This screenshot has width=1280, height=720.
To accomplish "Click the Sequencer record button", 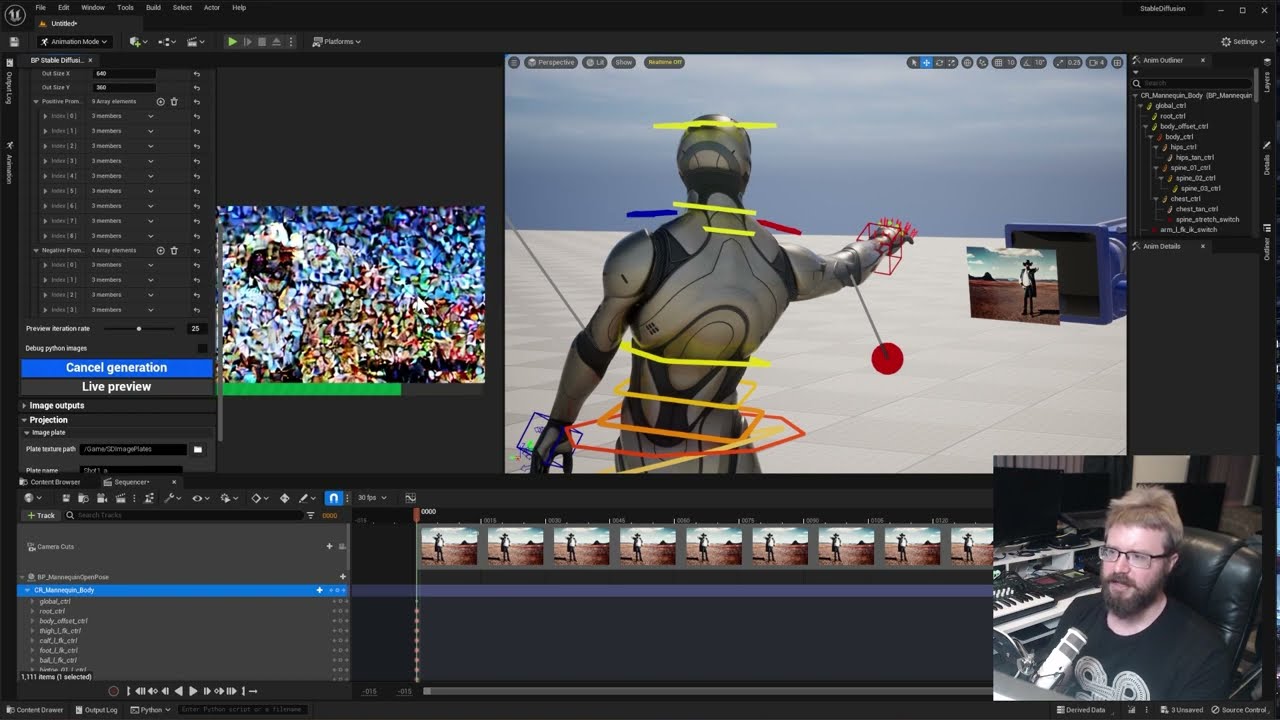I will [113, 691].
